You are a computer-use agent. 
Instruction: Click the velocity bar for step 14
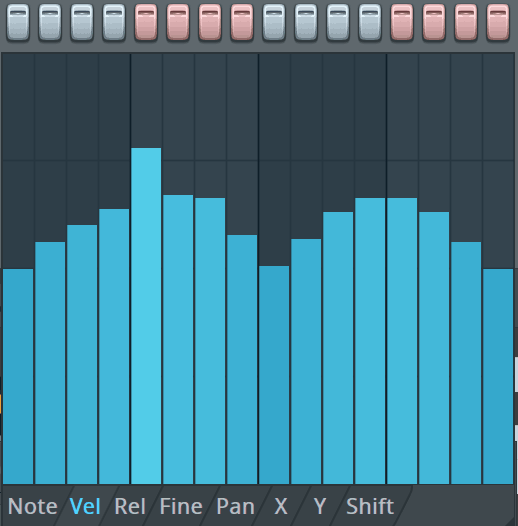(434, 348)
